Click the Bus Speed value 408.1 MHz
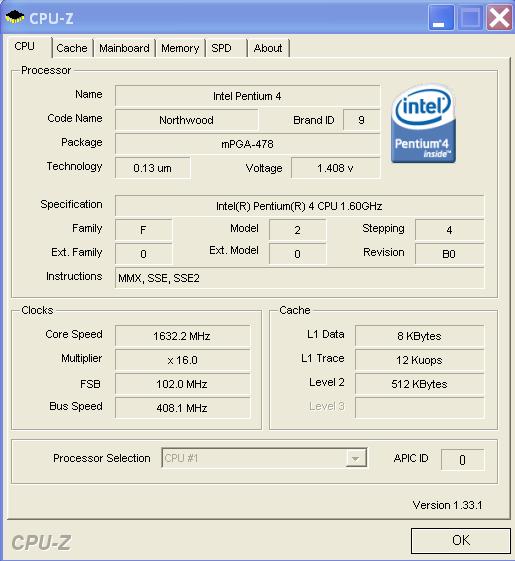Image resolution: width=515 pixels, height=561 pixels. coord(182,408)
